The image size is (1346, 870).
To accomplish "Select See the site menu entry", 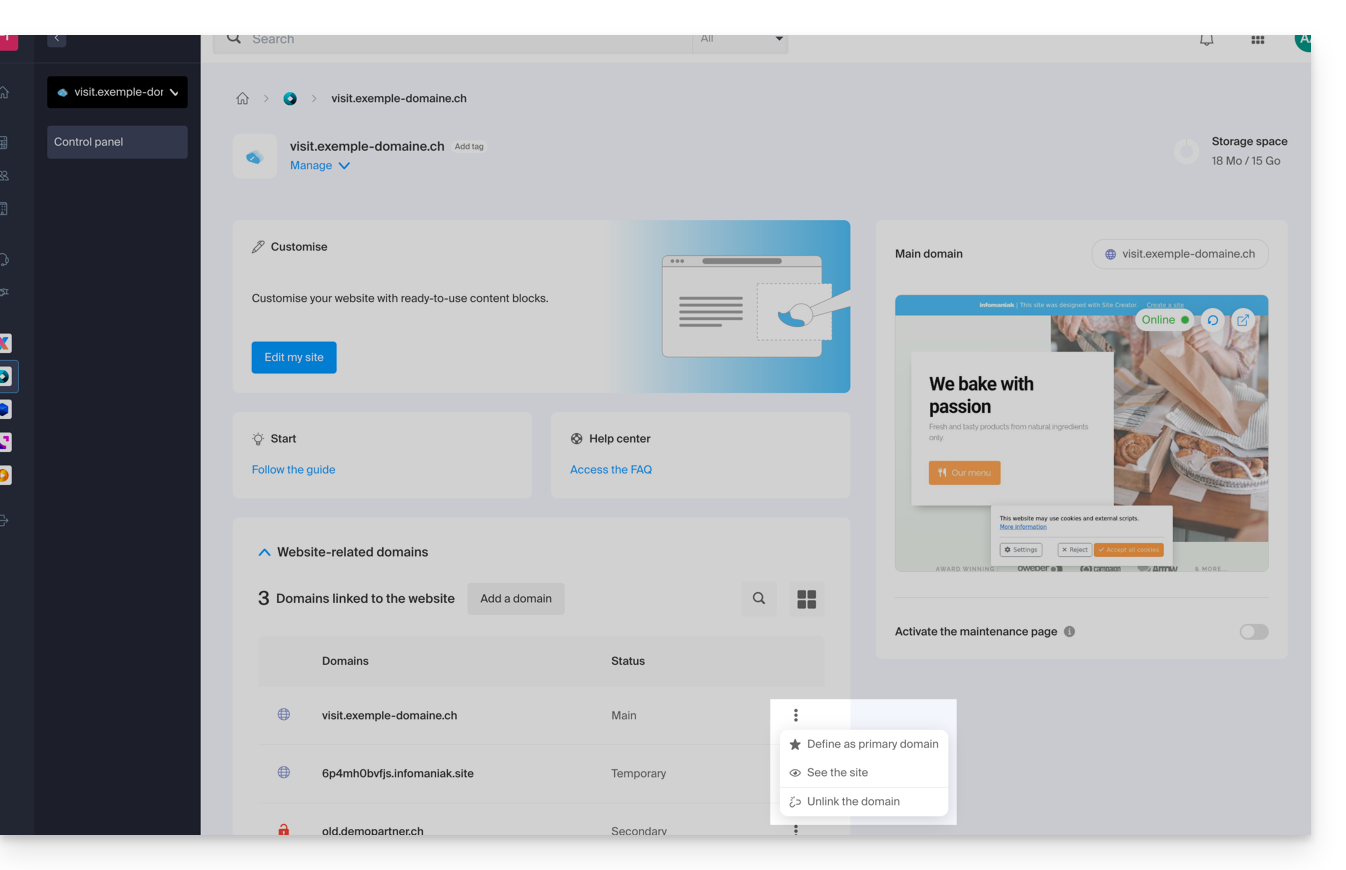I will coord(837,773).
